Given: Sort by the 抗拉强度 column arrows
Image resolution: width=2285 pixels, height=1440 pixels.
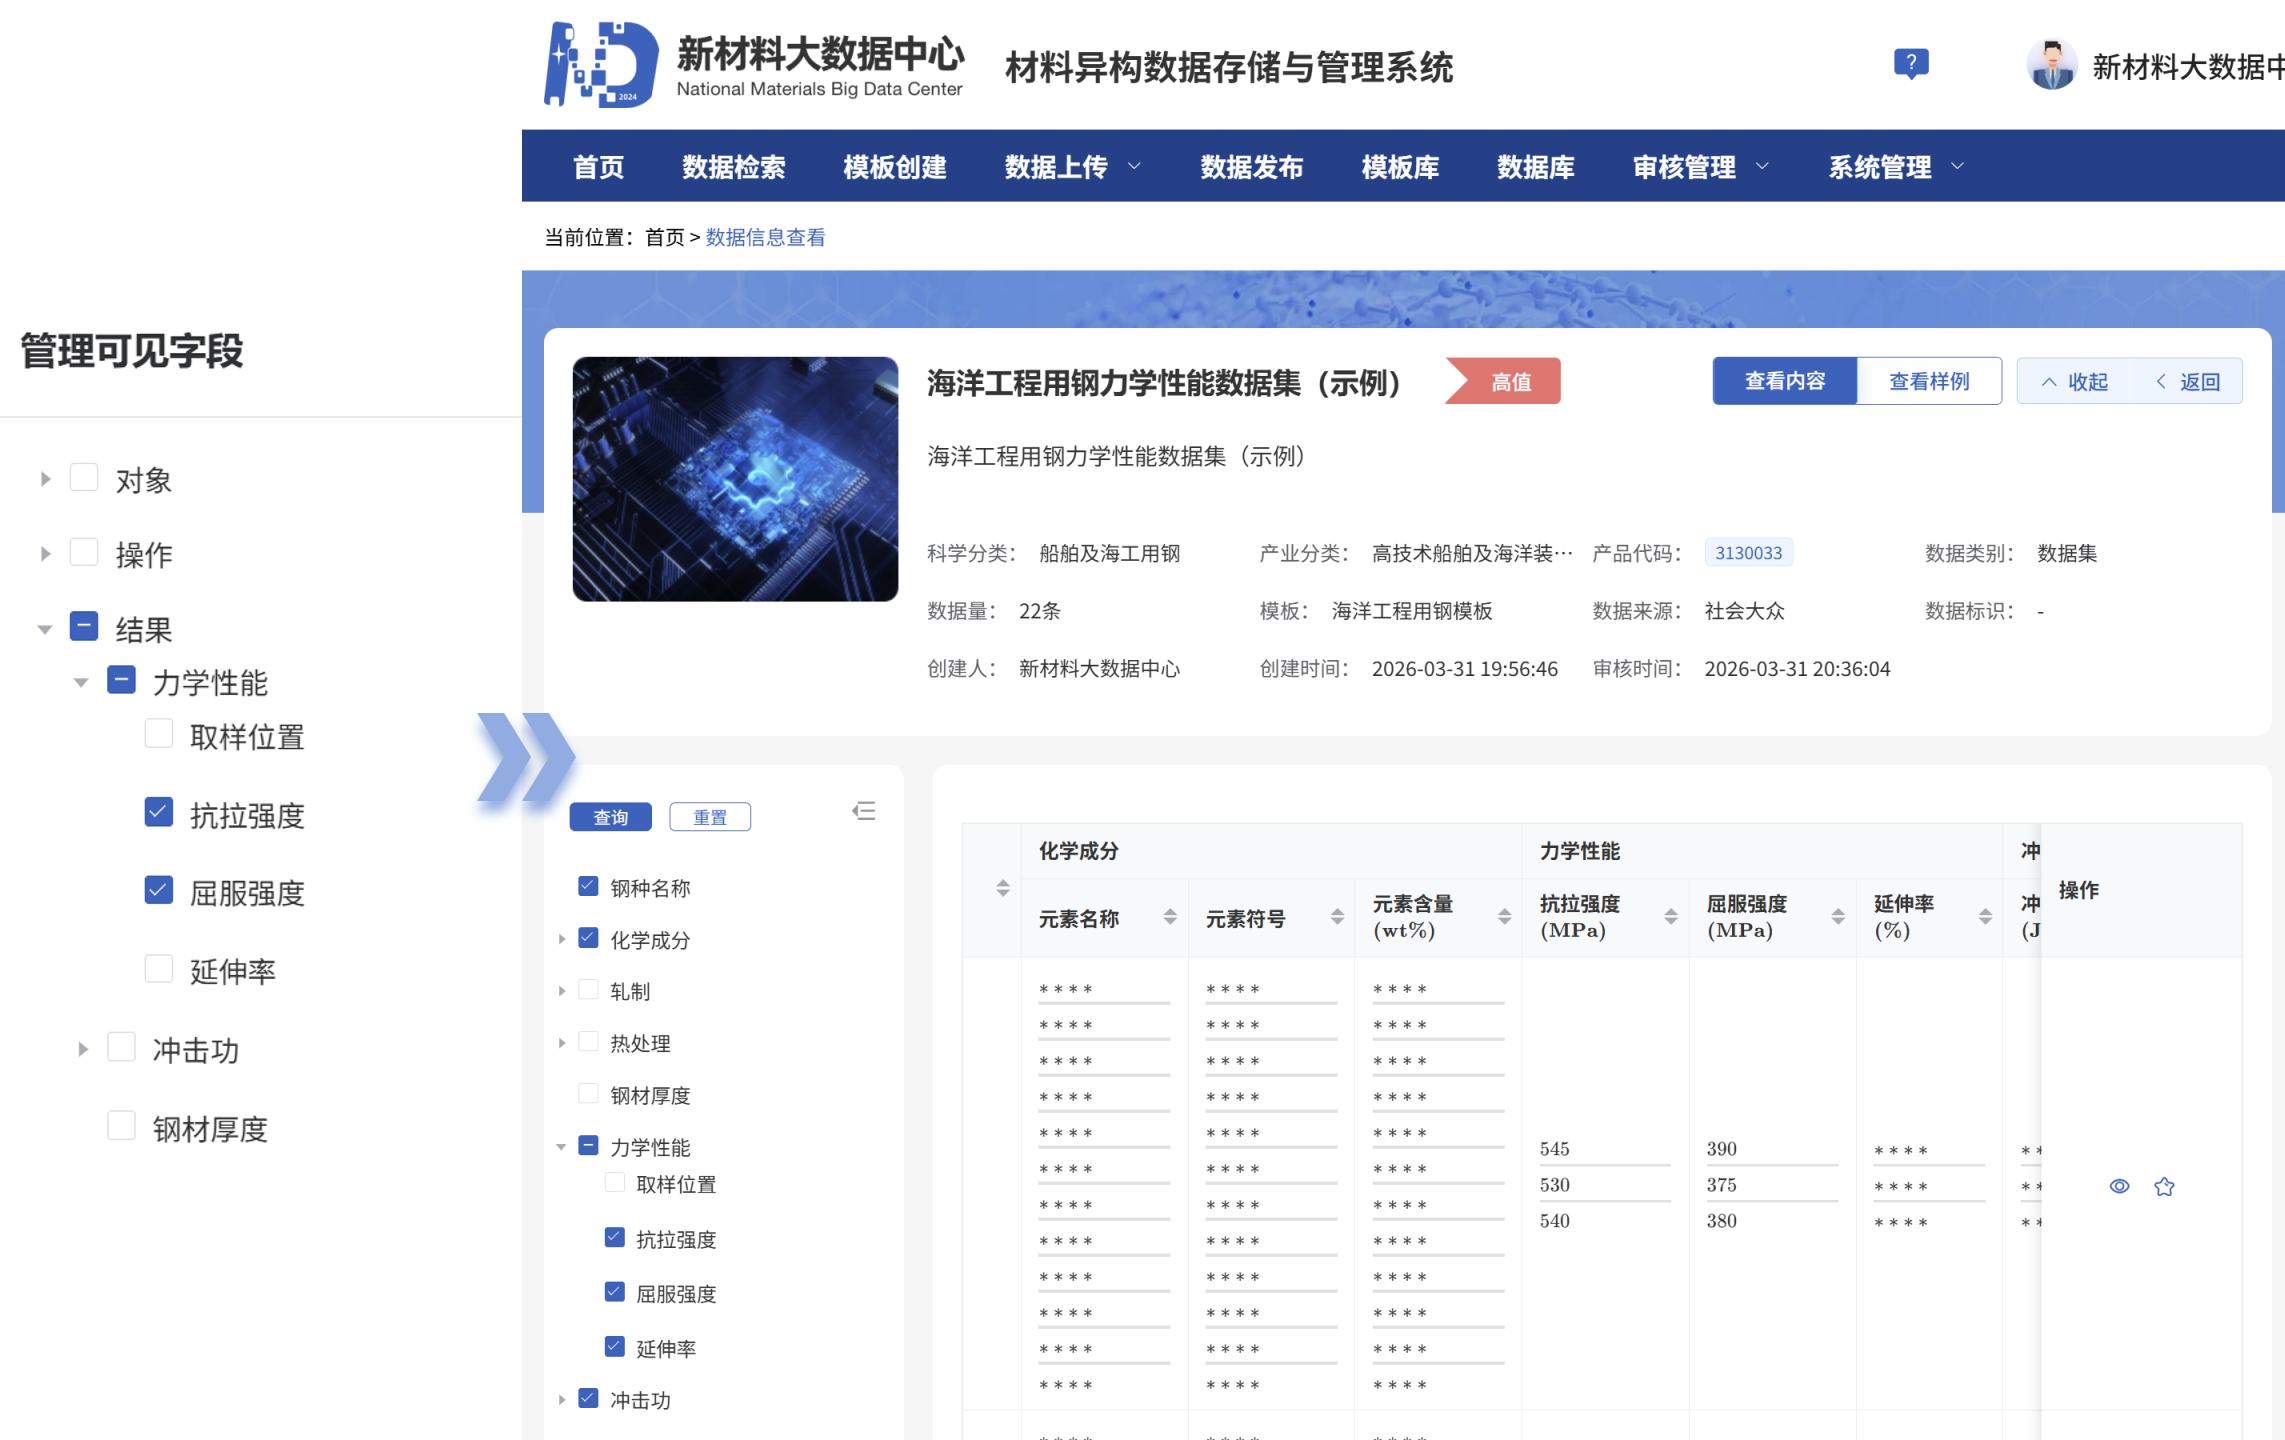Looking at the screenshot, I should [1670, 917].
